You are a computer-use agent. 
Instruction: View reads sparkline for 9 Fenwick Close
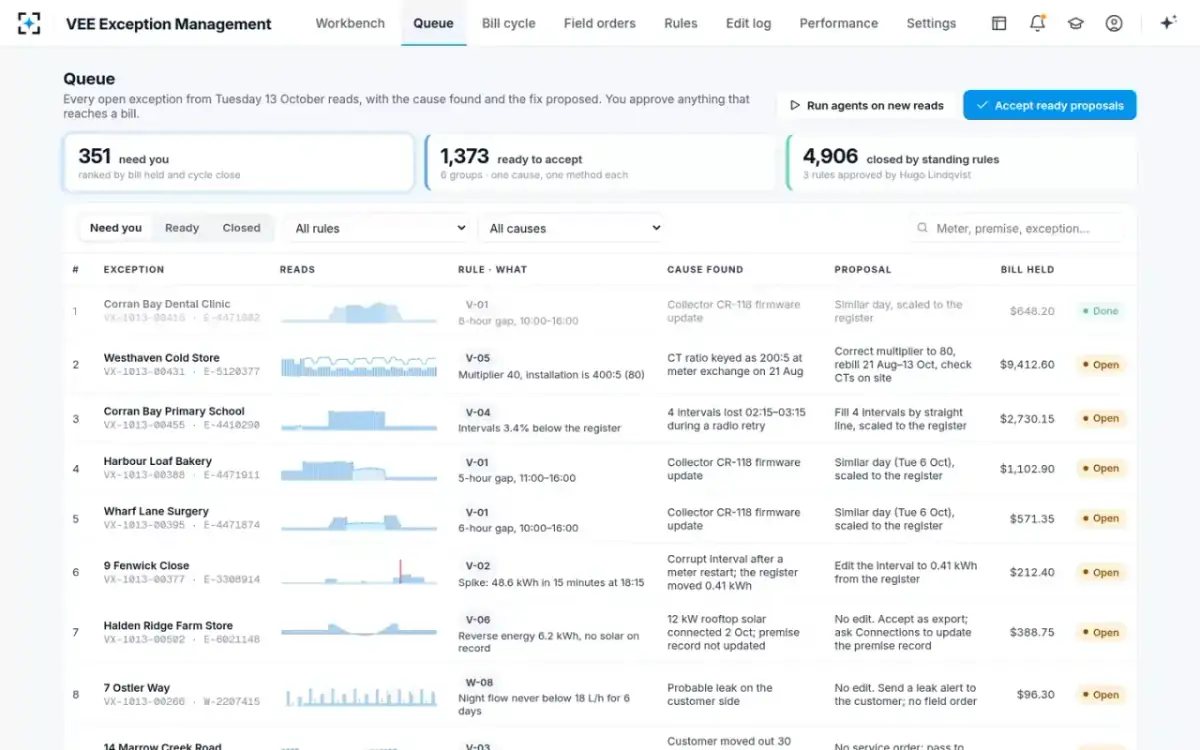(x=359, y=572)
